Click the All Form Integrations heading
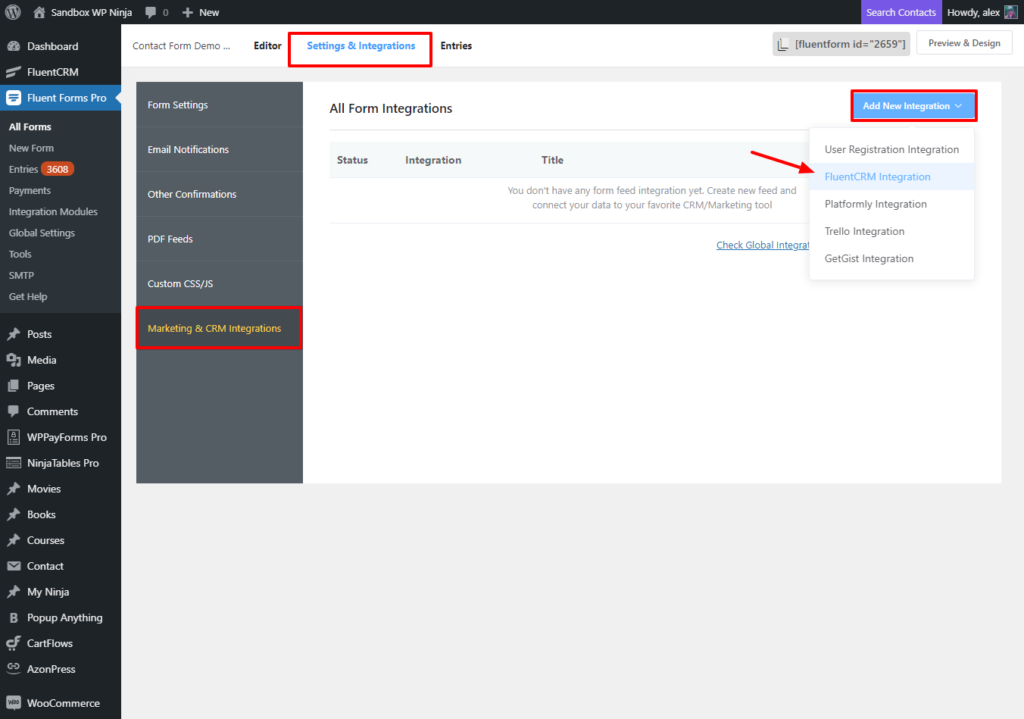Screen dimensions: 1024x719 point(391,108)
